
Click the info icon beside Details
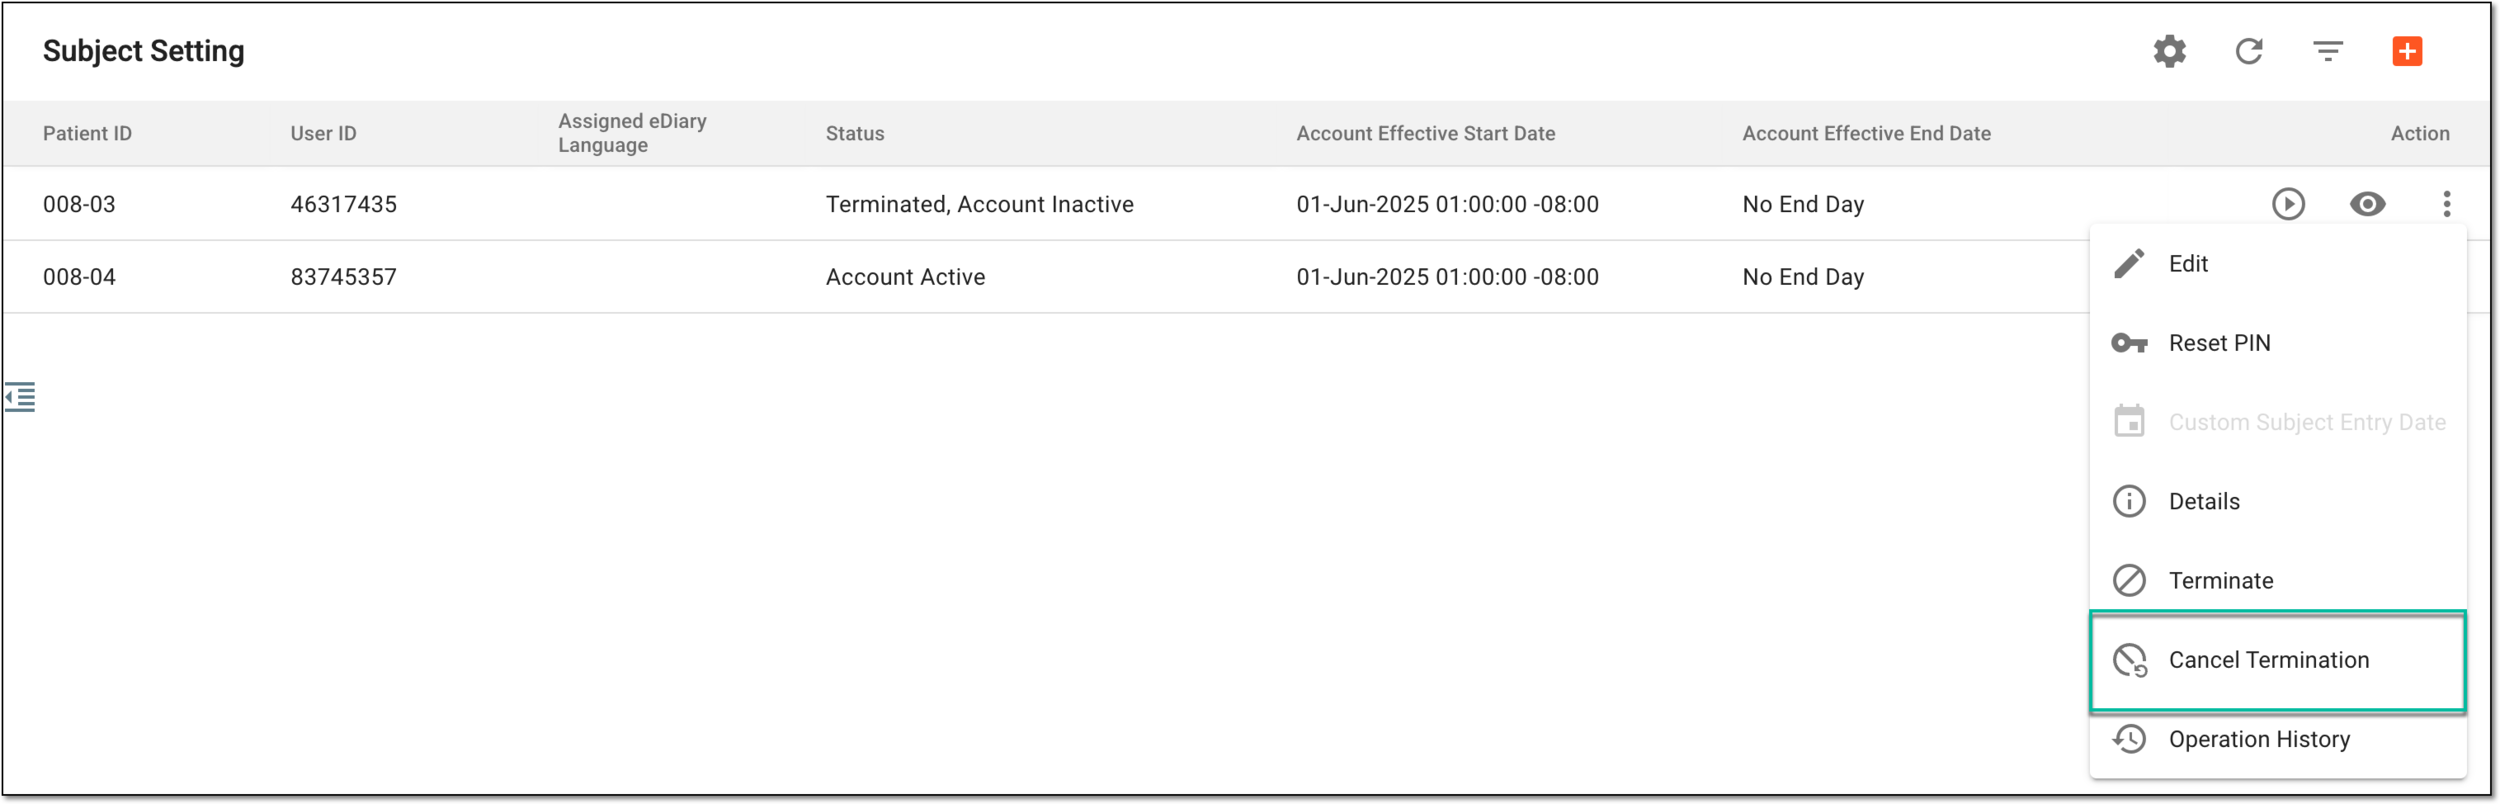[x=2129, y=501]
